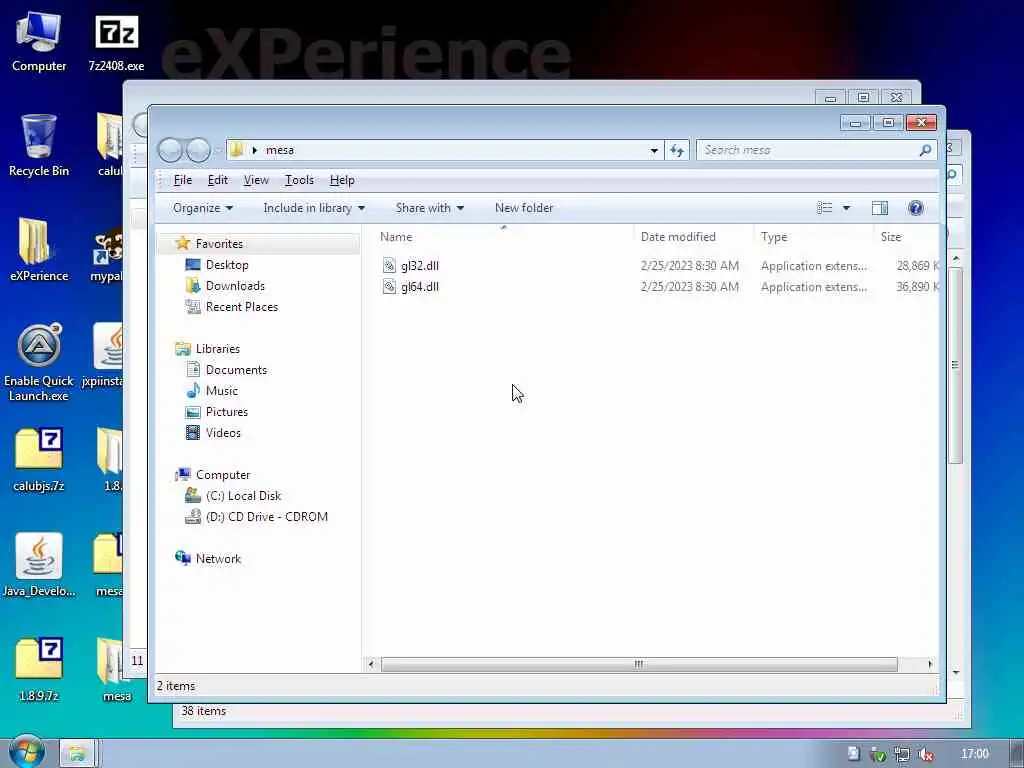Viewport: 1024px width, 768px height.
Task: Open Videos library
Action: (223, 432)
